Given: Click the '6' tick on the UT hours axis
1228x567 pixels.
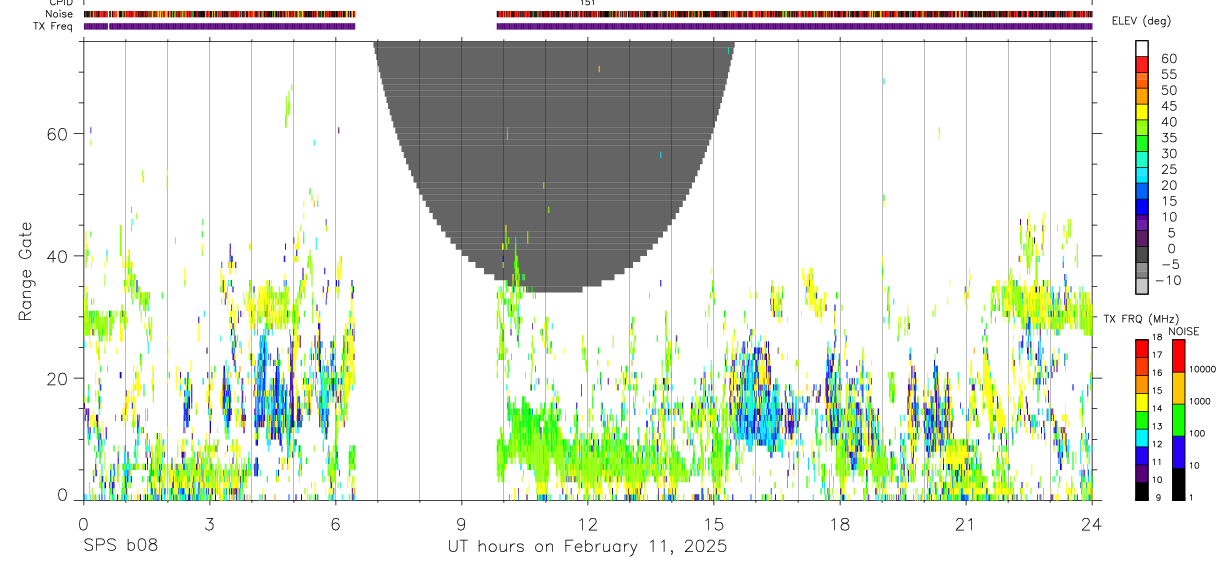Looking at the screenshot, I should (335, 525).
